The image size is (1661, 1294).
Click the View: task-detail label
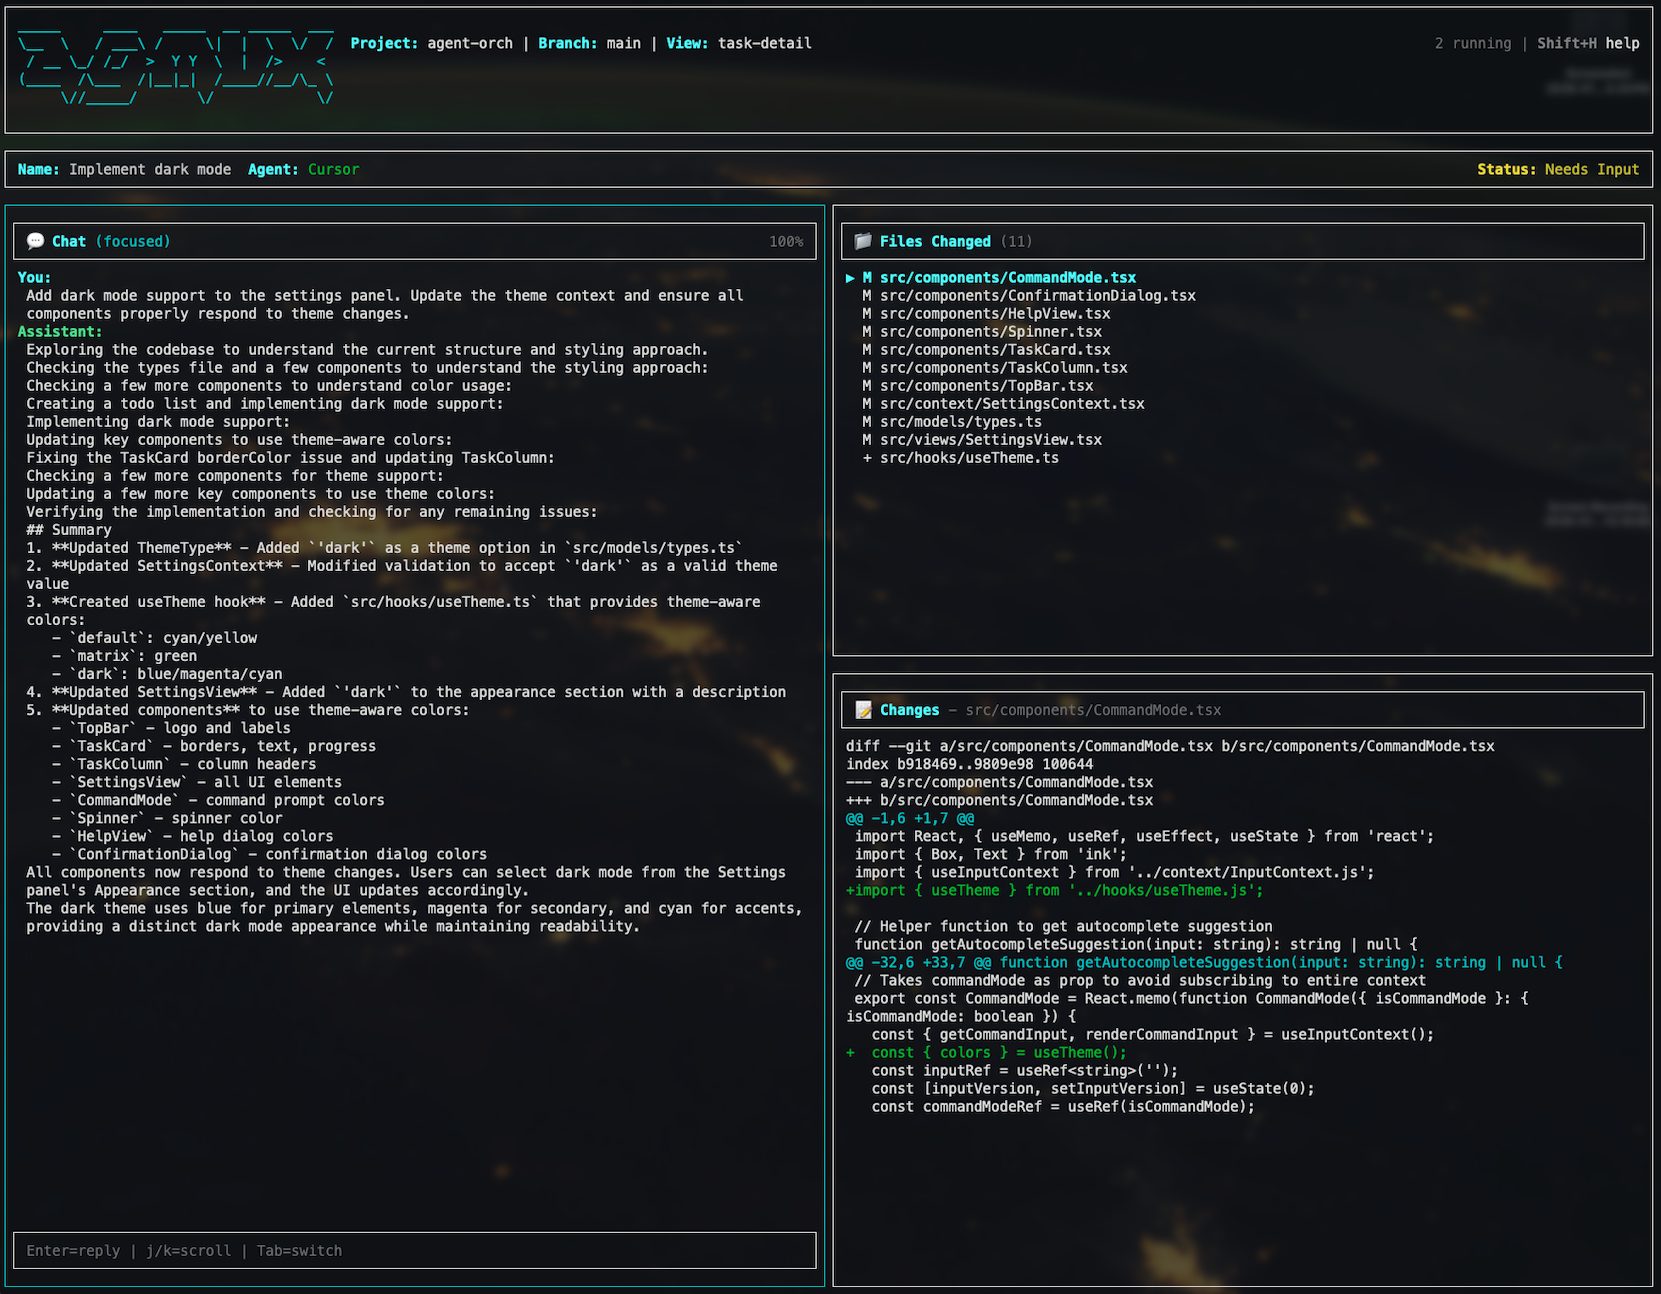(x=739, y=44)
